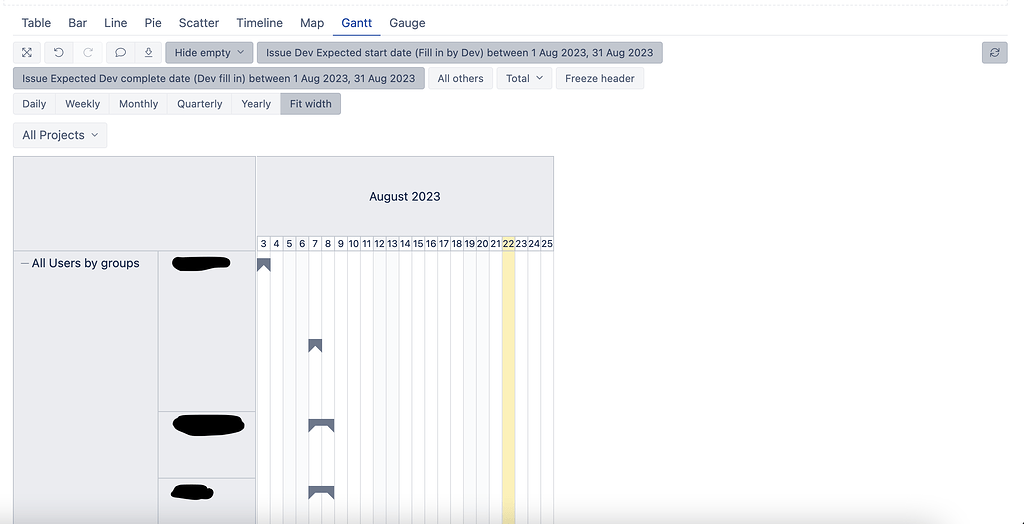The width and height of the screenshot is (1024, 524).
Task: Open the Total dropdown
Action: pos(524,78)
